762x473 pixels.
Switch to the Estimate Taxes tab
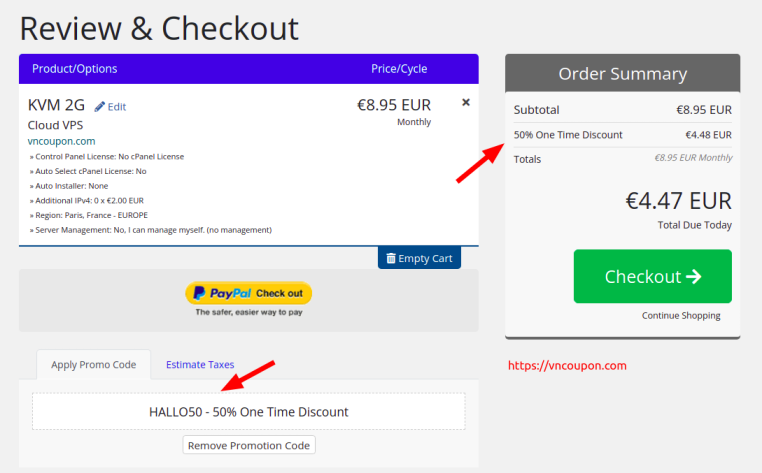(x=200, y=364)
